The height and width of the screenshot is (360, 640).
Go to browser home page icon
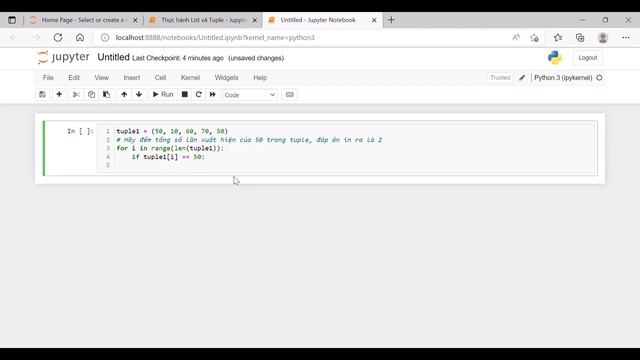(80, 38)
